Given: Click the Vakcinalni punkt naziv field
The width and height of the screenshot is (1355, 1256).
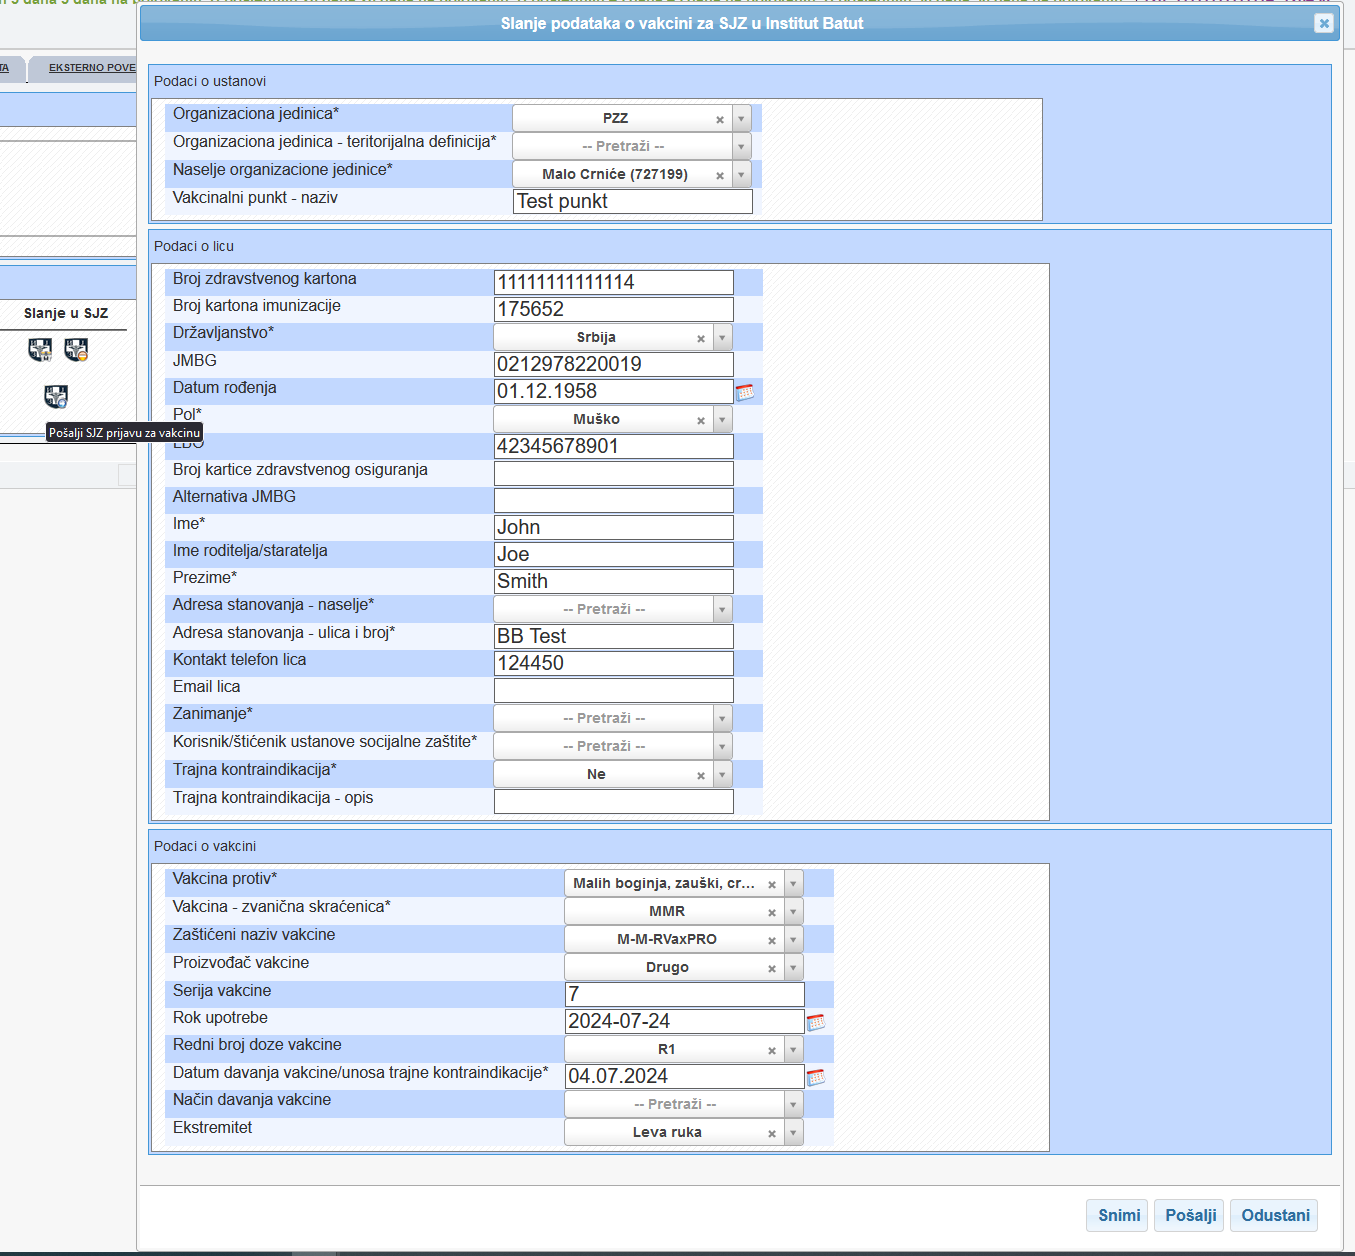Looking at the screenshot, I should coord(633,201).
